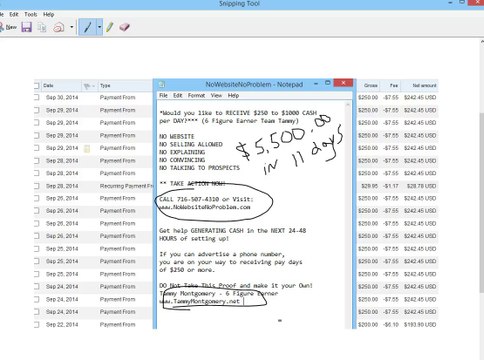Check the Sep 22, 2014 row checkbox
The width and height of the screenshot is (484, 360).
[x=36, y=325]
